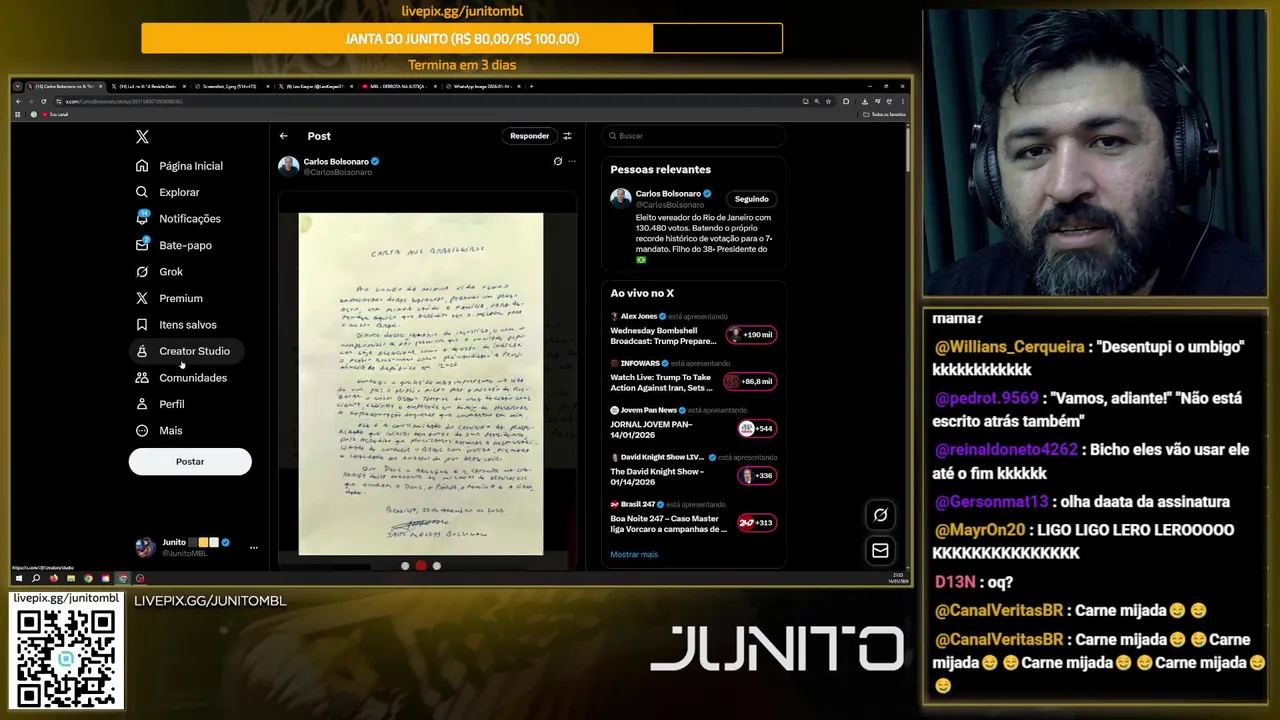Open Perfil person icon
This screenshot has height=720, width=1280.
[x=142, y=404]
